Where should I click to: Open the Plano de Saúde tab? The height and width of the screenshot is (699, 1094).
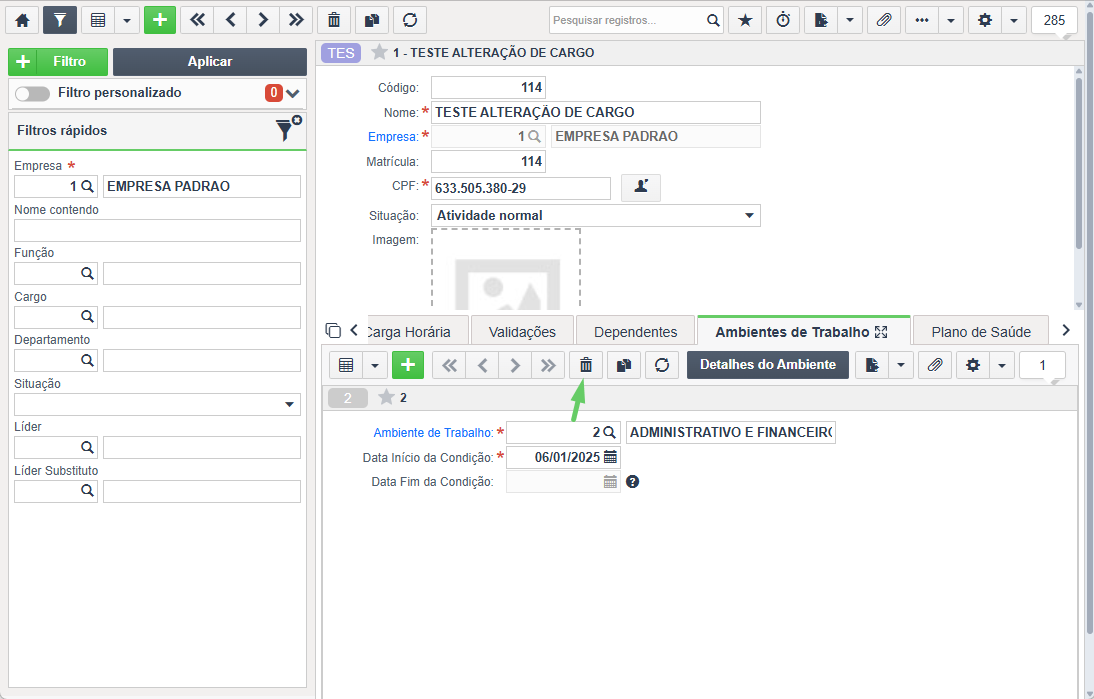tap(981, 332)
